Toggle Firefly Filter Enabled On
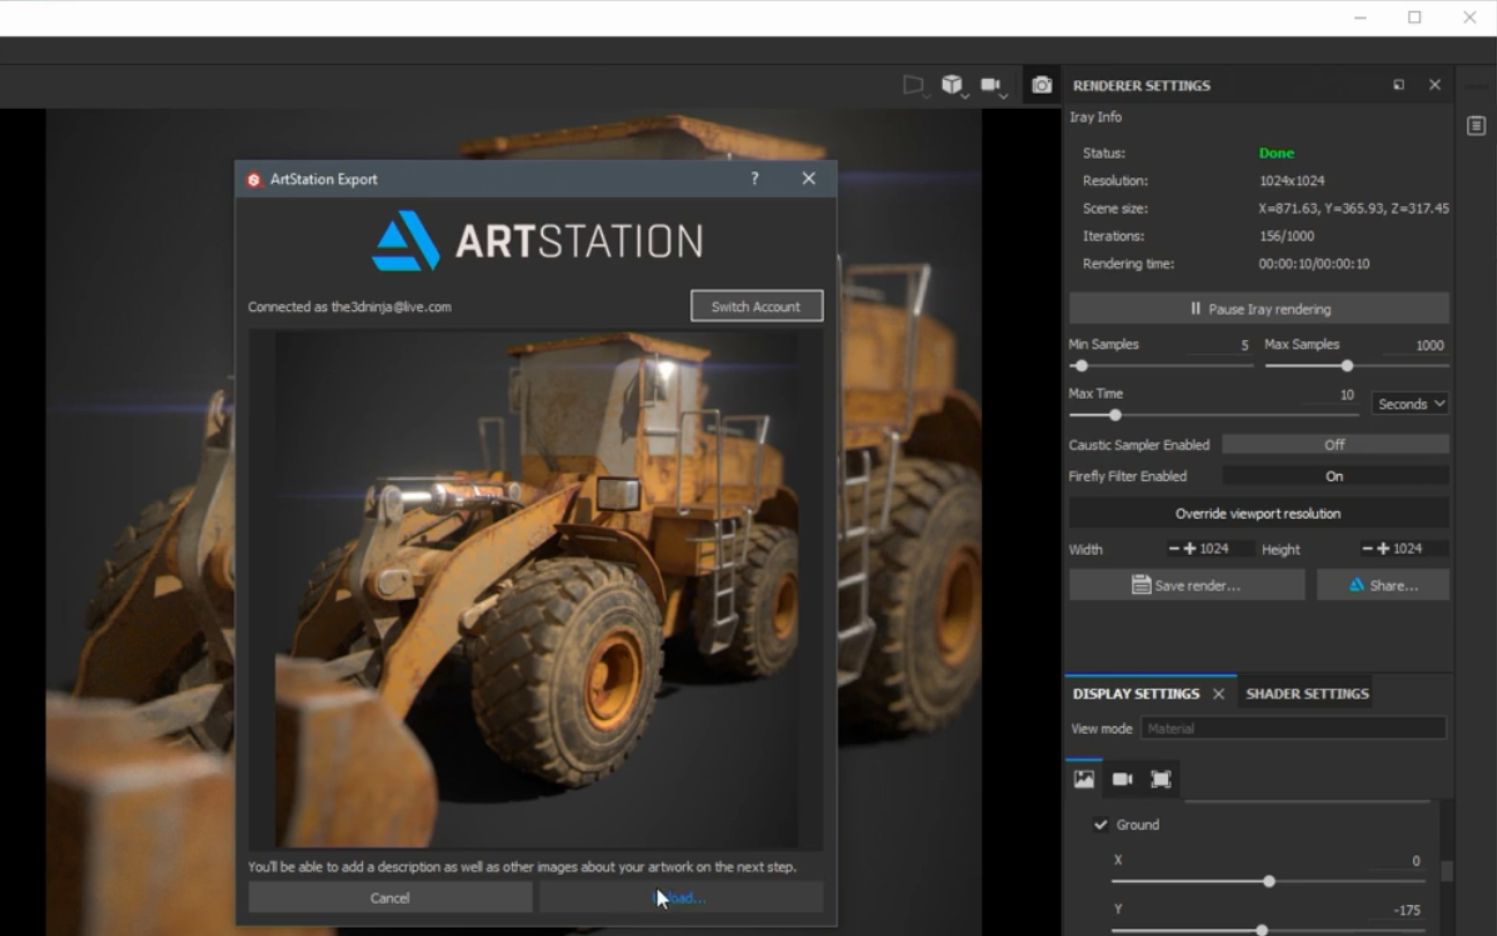This screenshot has width=1497, height=936. tap(1335, 476)
